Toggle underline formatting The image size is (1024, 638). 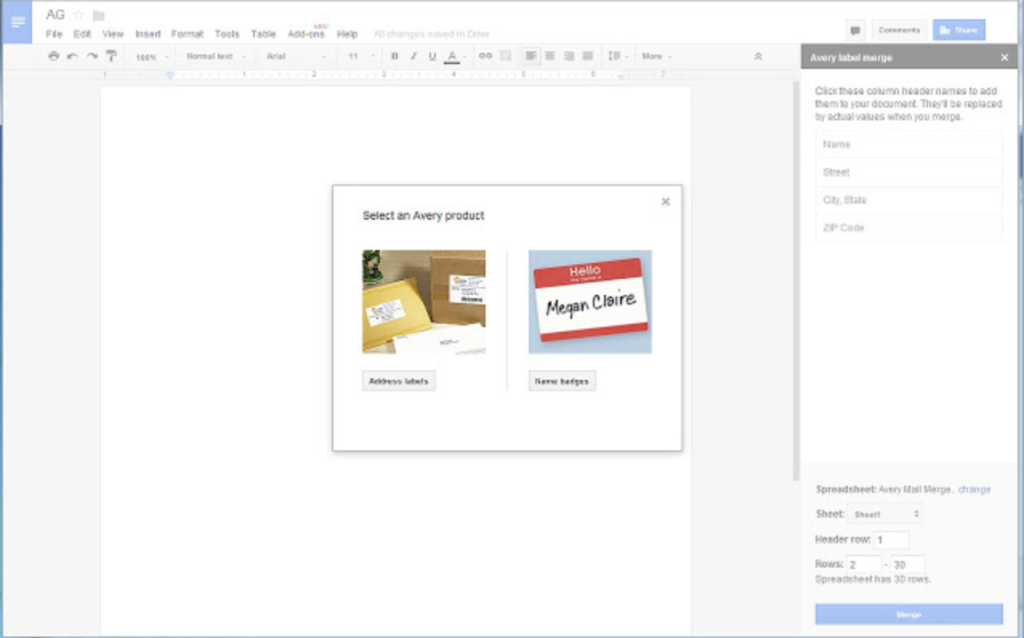click(x=431, y=56)
